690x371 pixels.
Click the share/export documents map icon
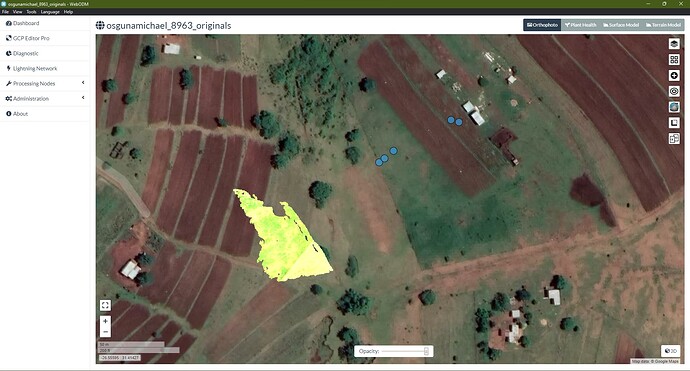point(674,139)
